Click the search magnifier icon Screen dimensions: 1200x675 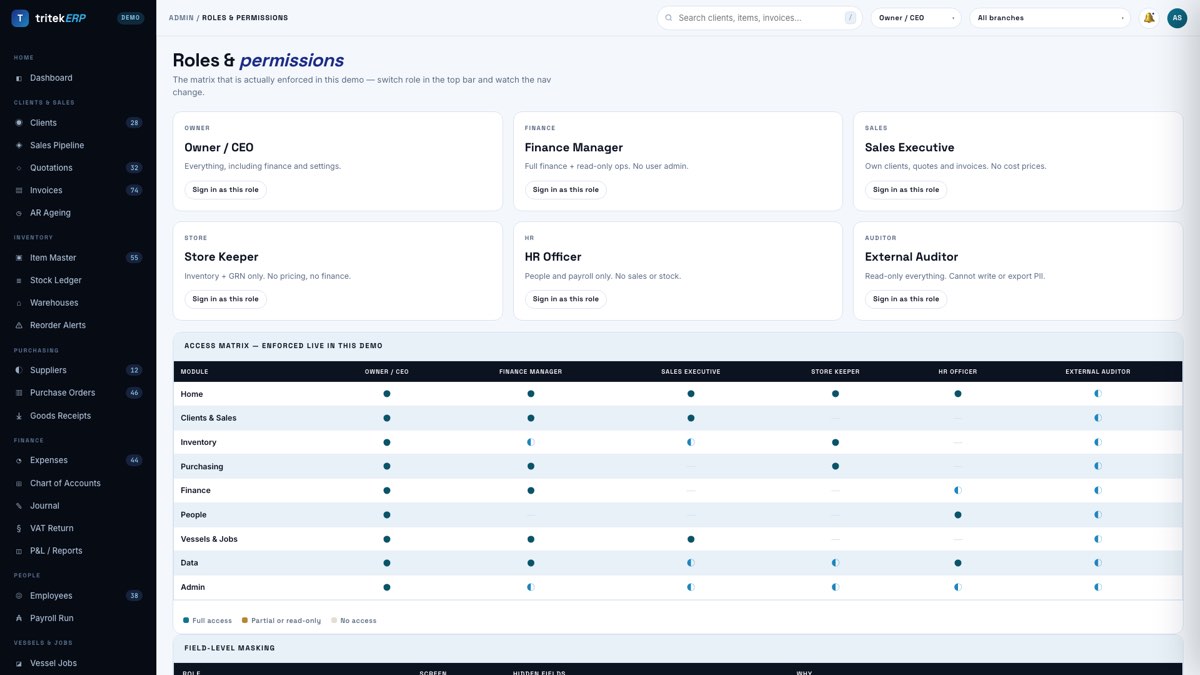click(x=669, y=18)
